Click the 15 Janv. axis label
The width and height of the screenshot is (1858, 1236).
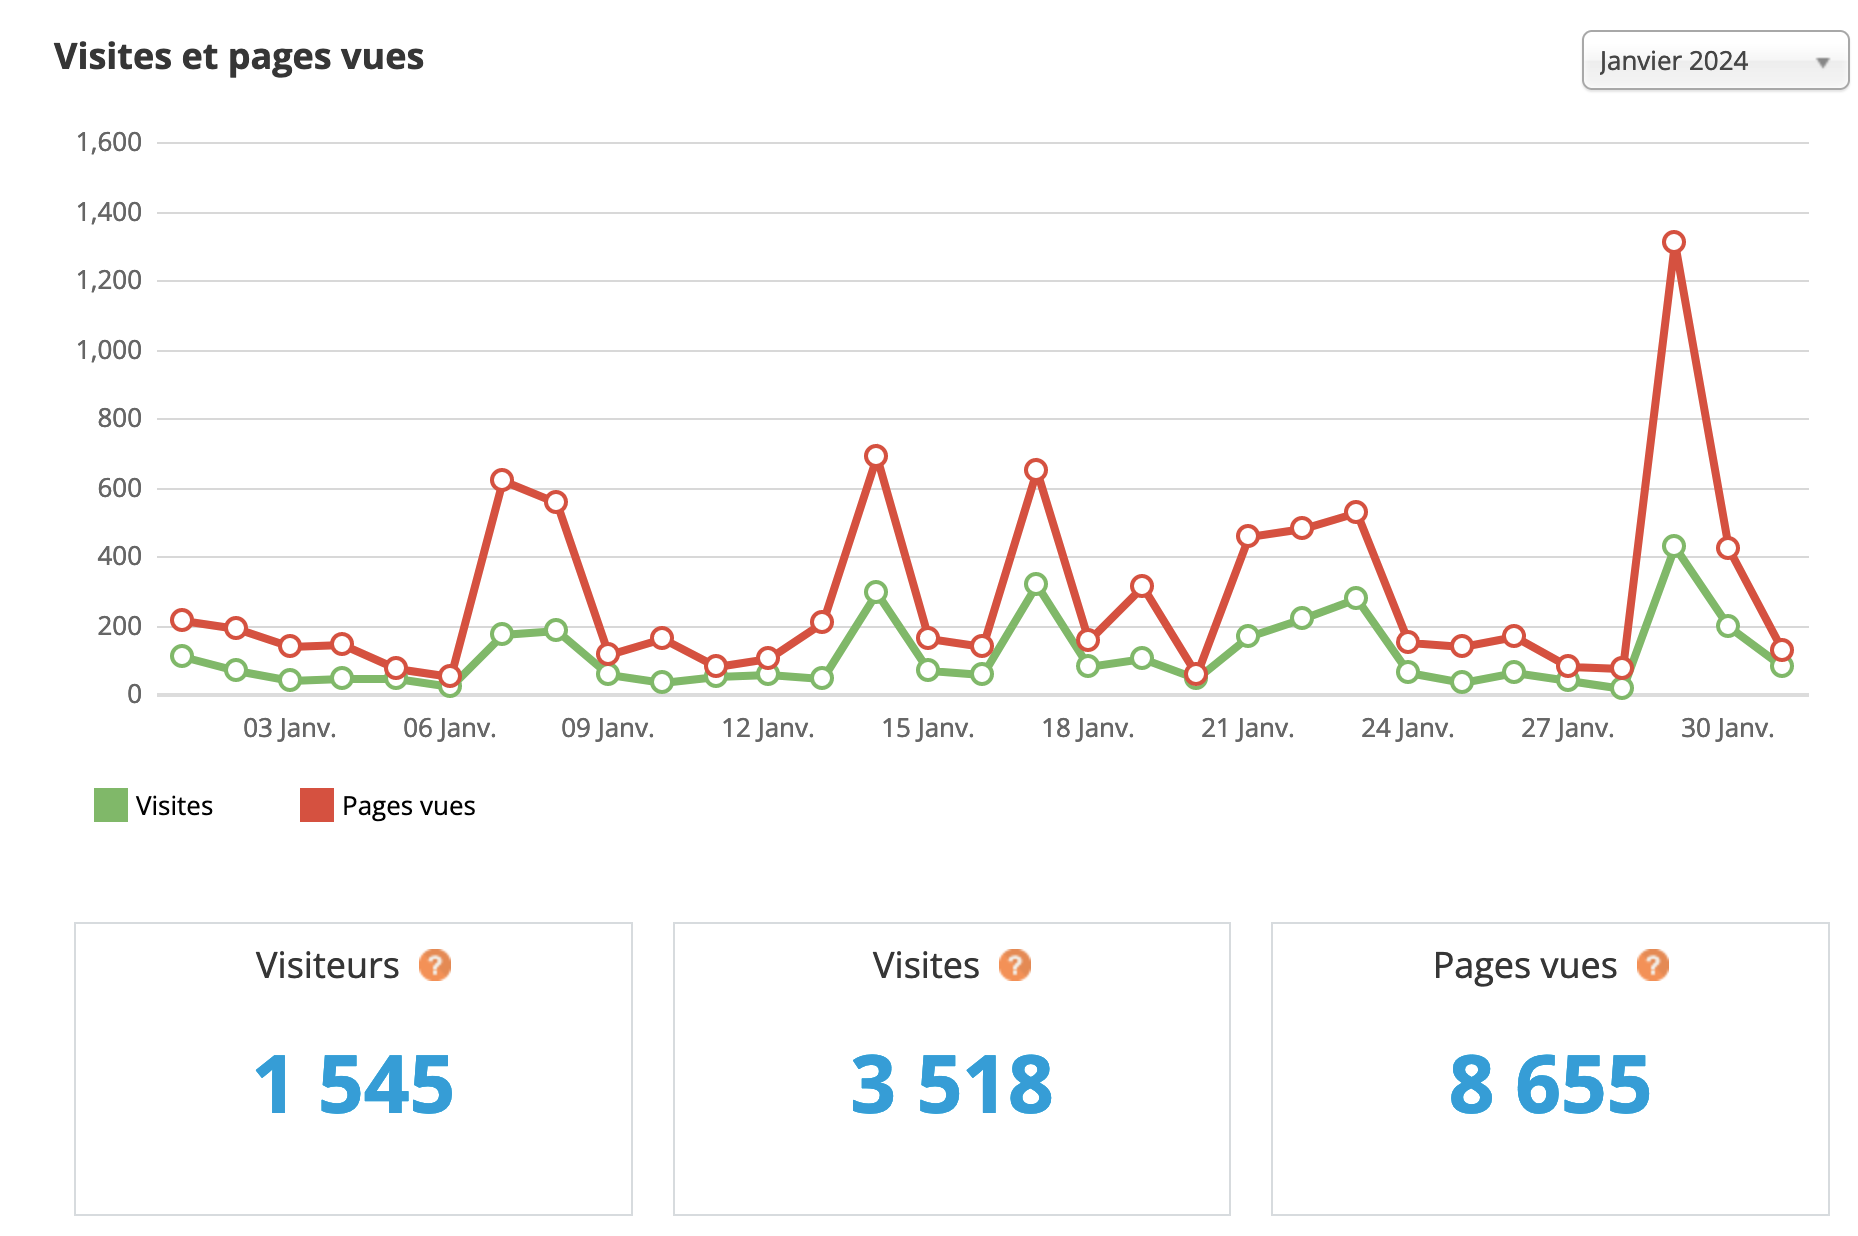928,728
